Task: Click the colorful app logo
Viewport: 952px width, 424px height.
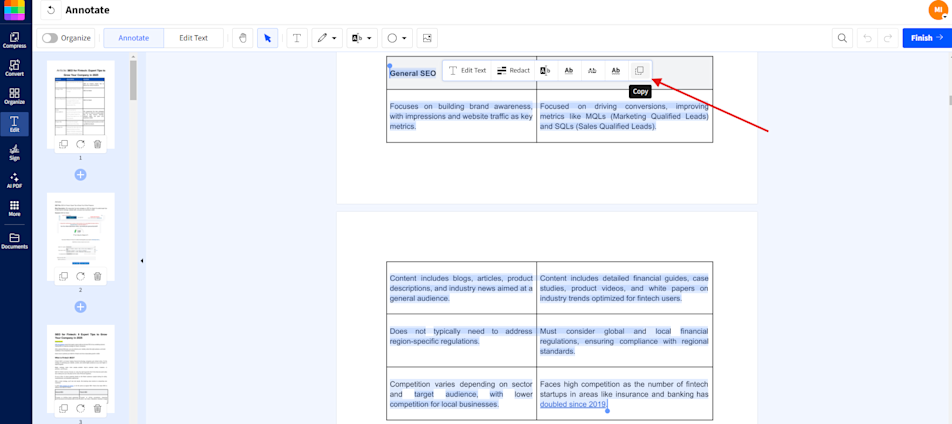Action: point(14,10)
